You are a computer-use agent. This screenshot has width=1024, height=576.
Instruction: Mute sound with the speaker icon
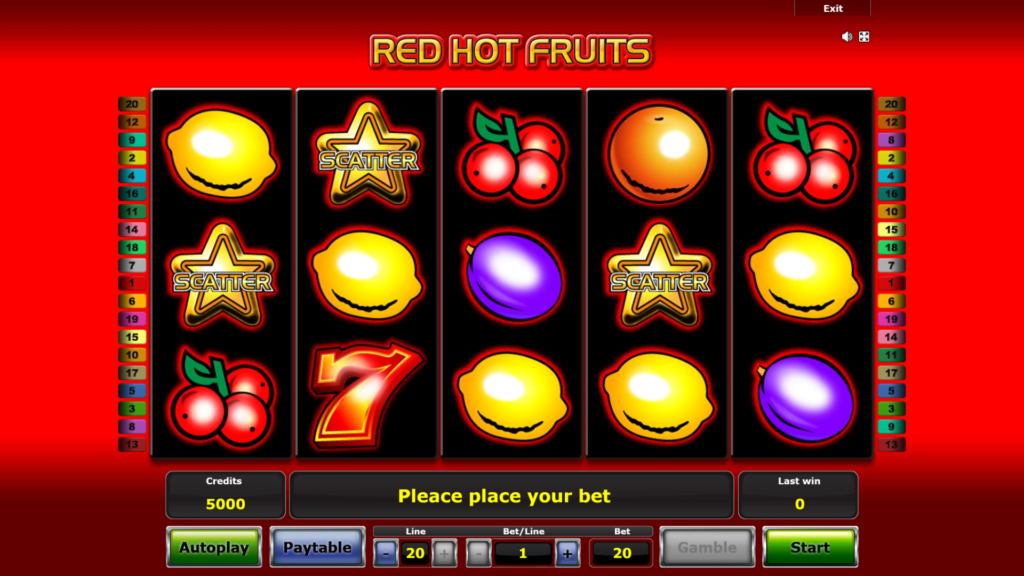click(846, 37)
